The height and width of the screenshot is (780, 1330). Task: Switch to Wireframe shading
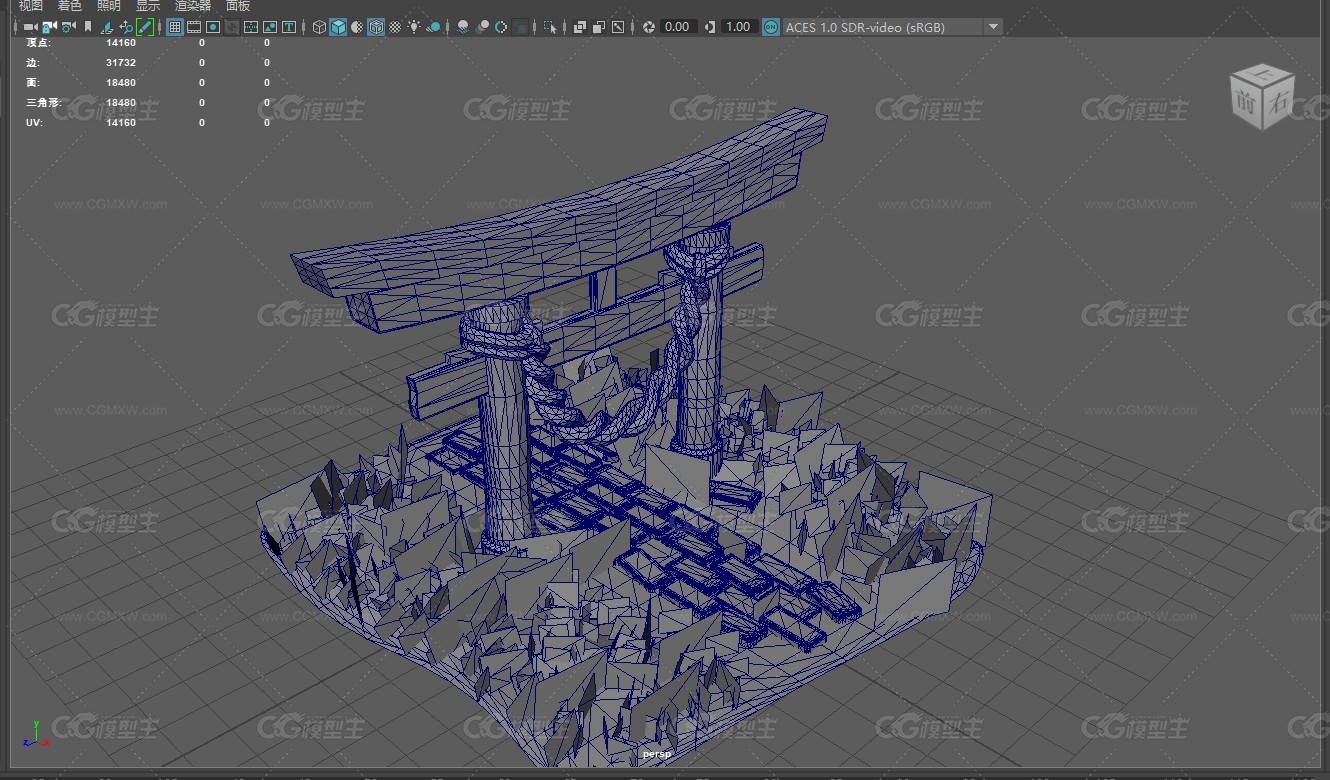[x=319, y=27]
